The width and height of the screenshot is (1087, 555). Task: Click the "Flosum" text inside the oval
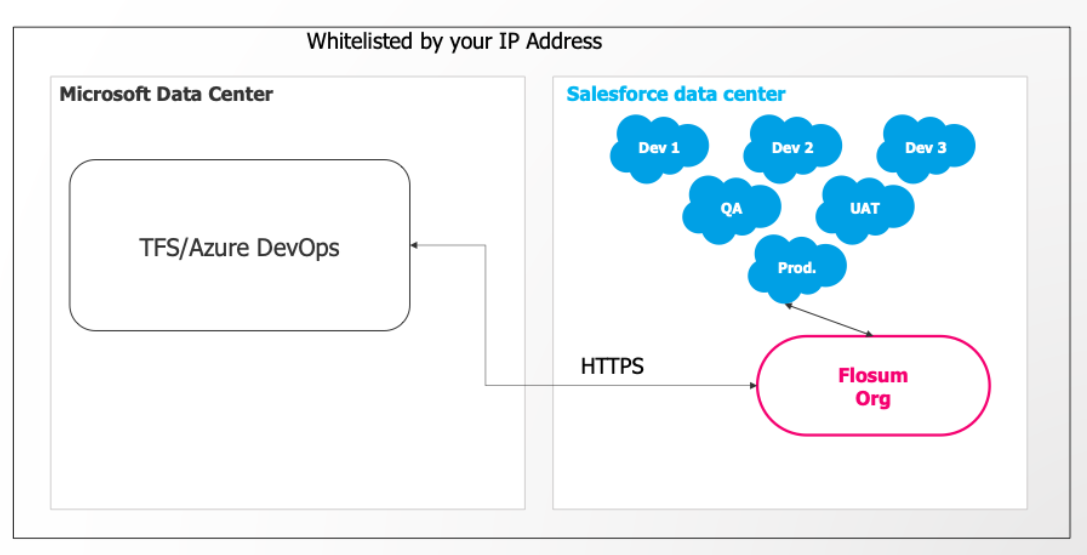point(872,376)
